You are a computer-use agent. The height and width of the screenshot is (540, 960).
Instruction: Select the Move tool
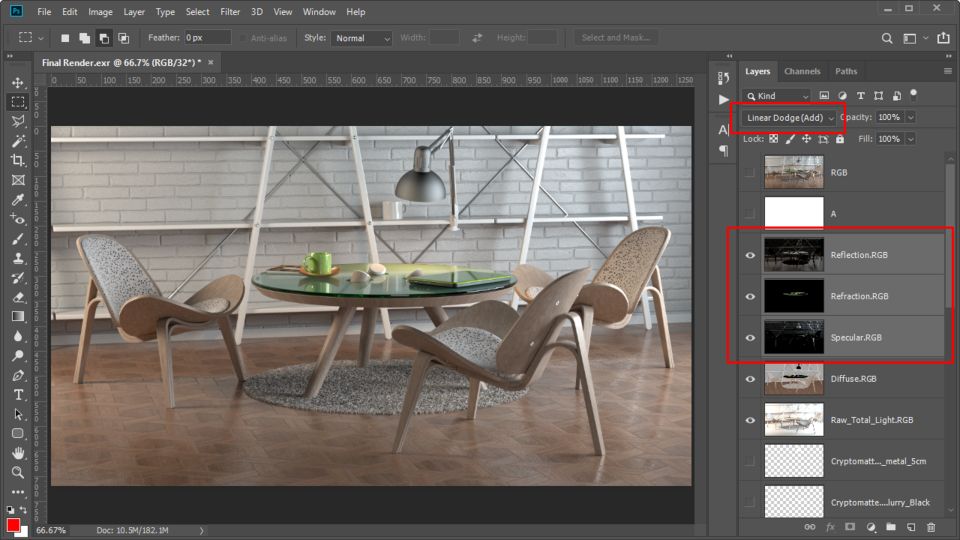(18, 82)
